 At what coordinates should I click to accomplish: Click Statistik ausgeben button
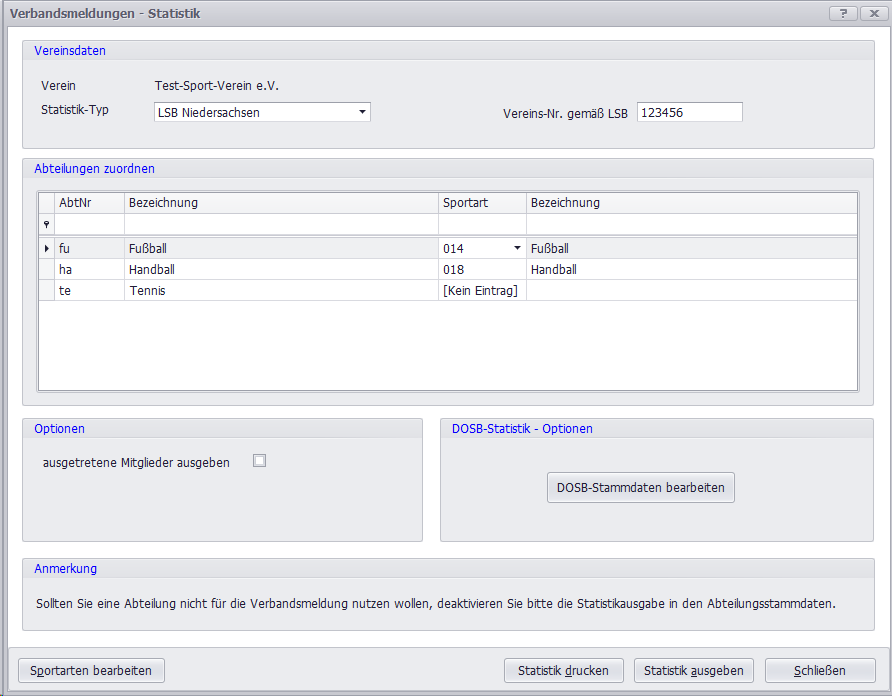point(694,670)
